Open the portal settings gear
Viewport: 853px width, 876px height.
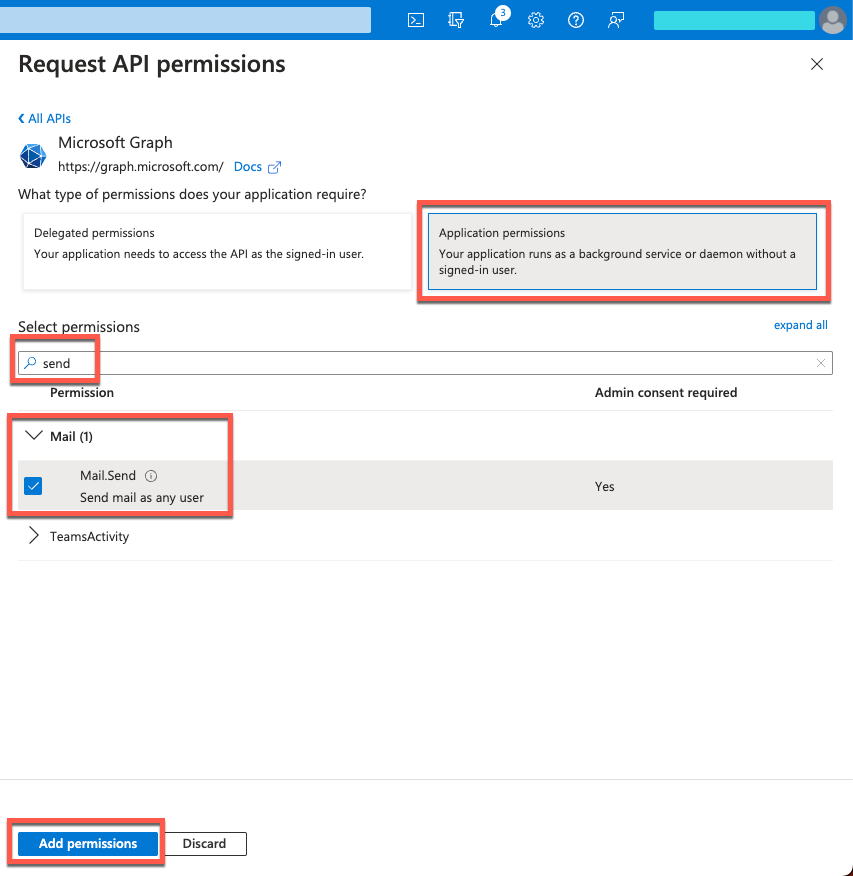point(535,19)
